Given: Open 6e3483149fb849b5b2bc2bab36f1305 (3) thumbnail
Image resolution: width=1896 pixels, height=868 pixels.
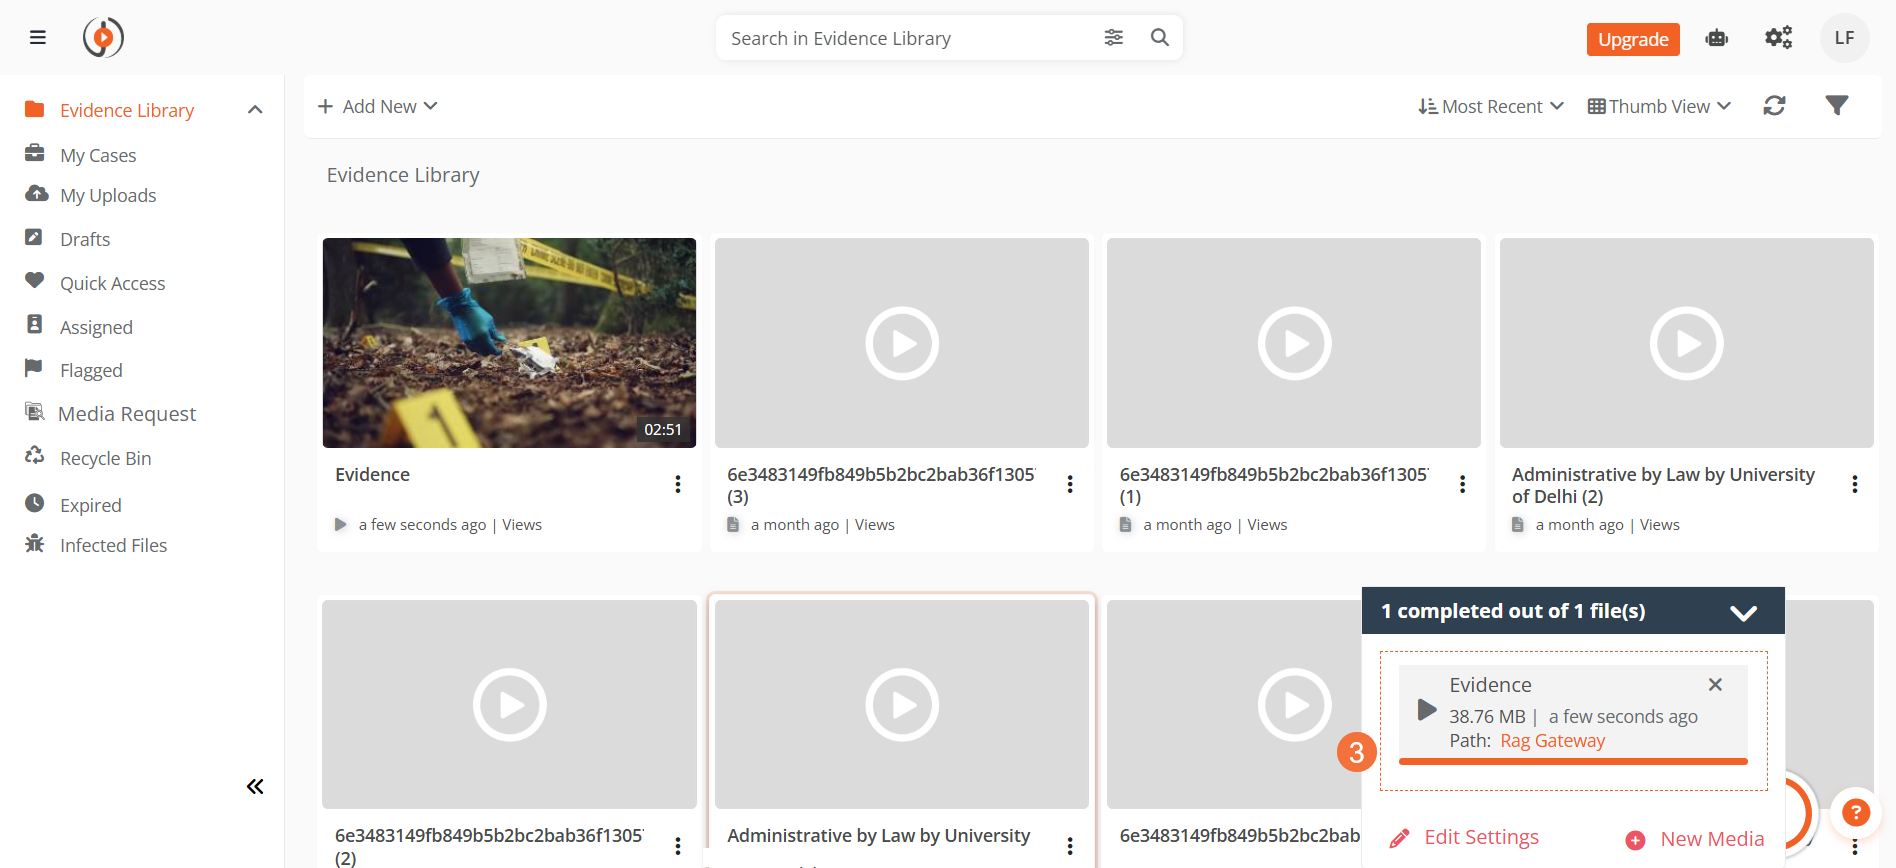Looking at the screenshot, I should click(x=902, y=343).
